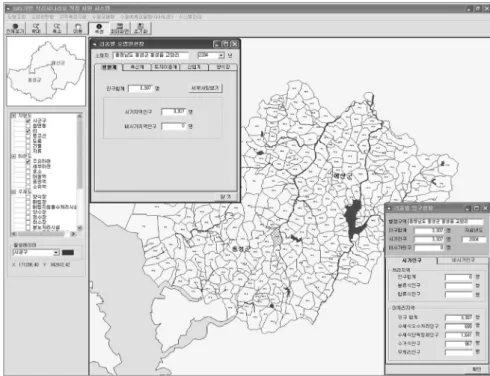Click 닫기 in the pollution-source dialog
The image size is (490, 376).
pos(226,197)
